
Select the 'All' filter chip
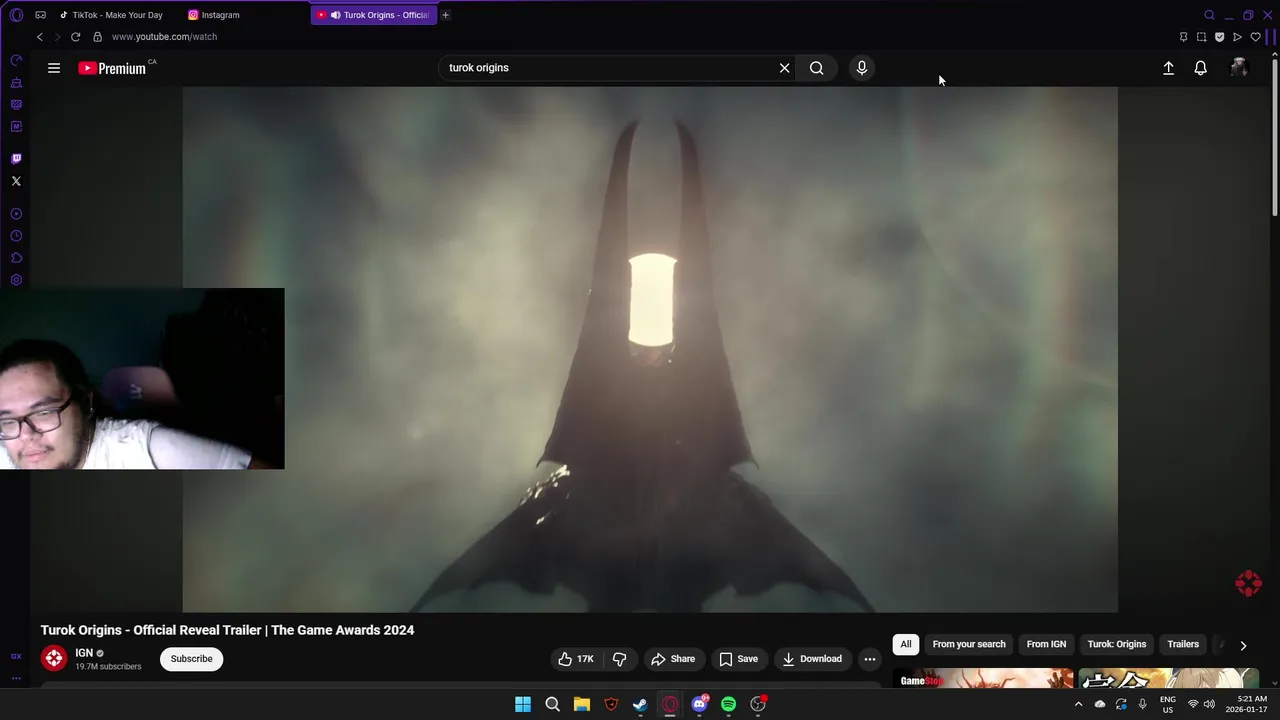pos(906,644)
